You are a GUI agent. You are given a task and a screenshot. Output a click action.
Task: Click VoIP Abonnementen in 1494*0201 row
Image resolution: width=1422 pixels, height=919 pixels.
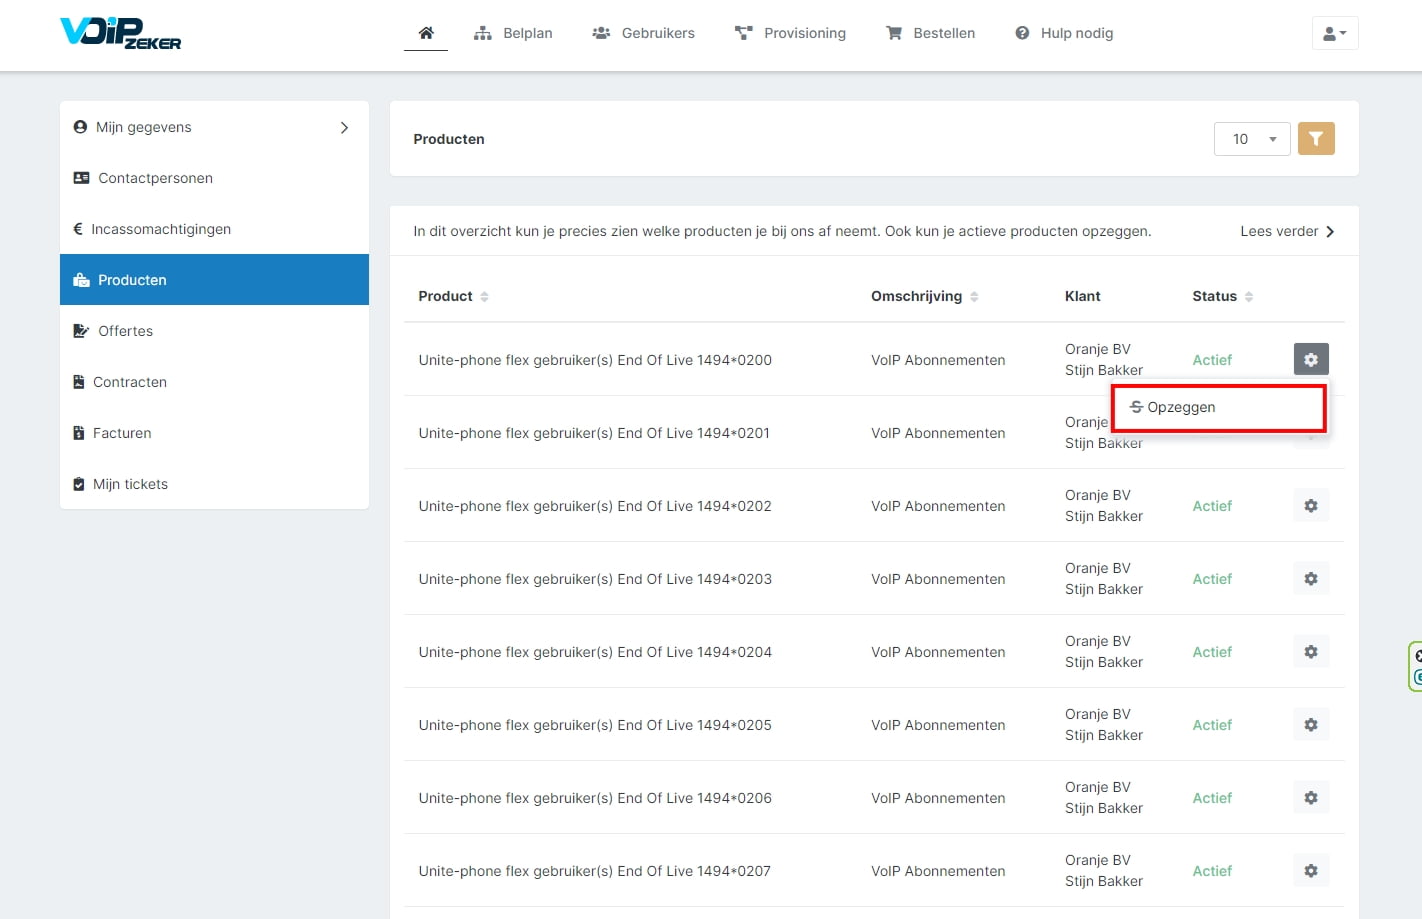[x=938, y=433]
